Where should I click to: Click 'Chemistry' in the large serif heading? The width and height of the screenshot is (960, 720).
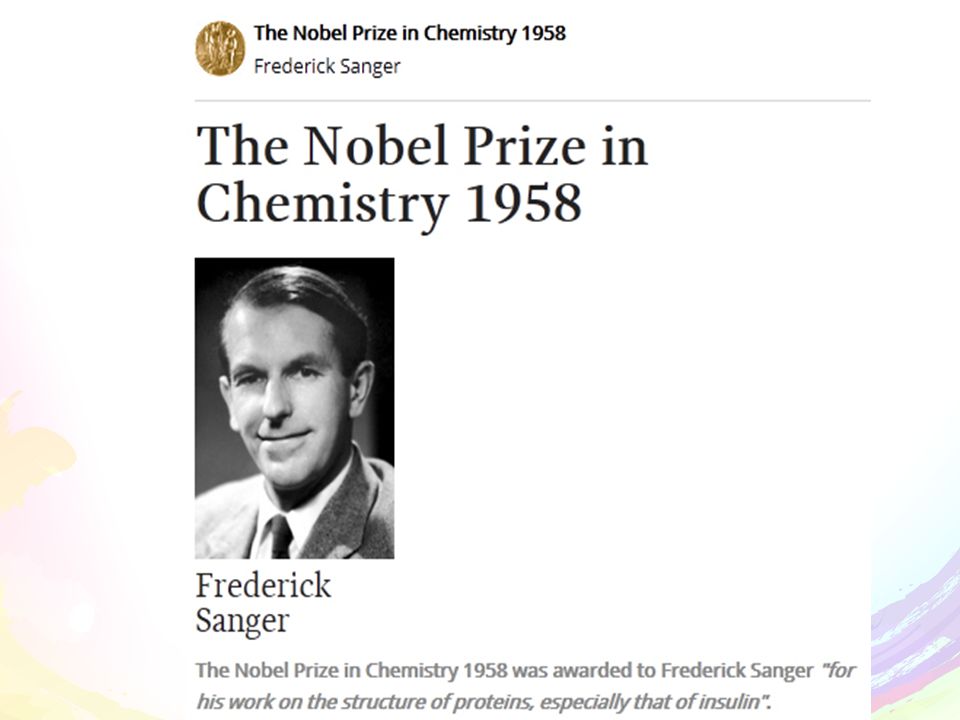323,204
